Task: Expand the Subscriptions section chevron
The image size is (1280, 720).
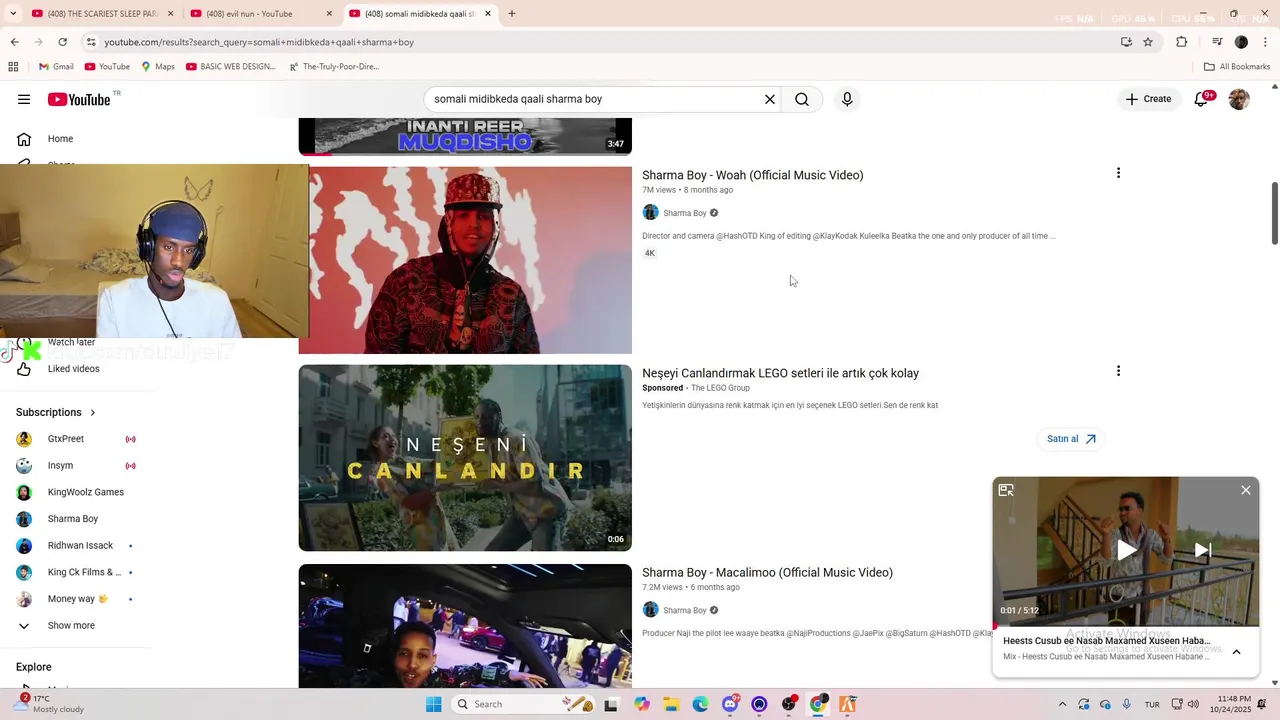Action: 93,412
